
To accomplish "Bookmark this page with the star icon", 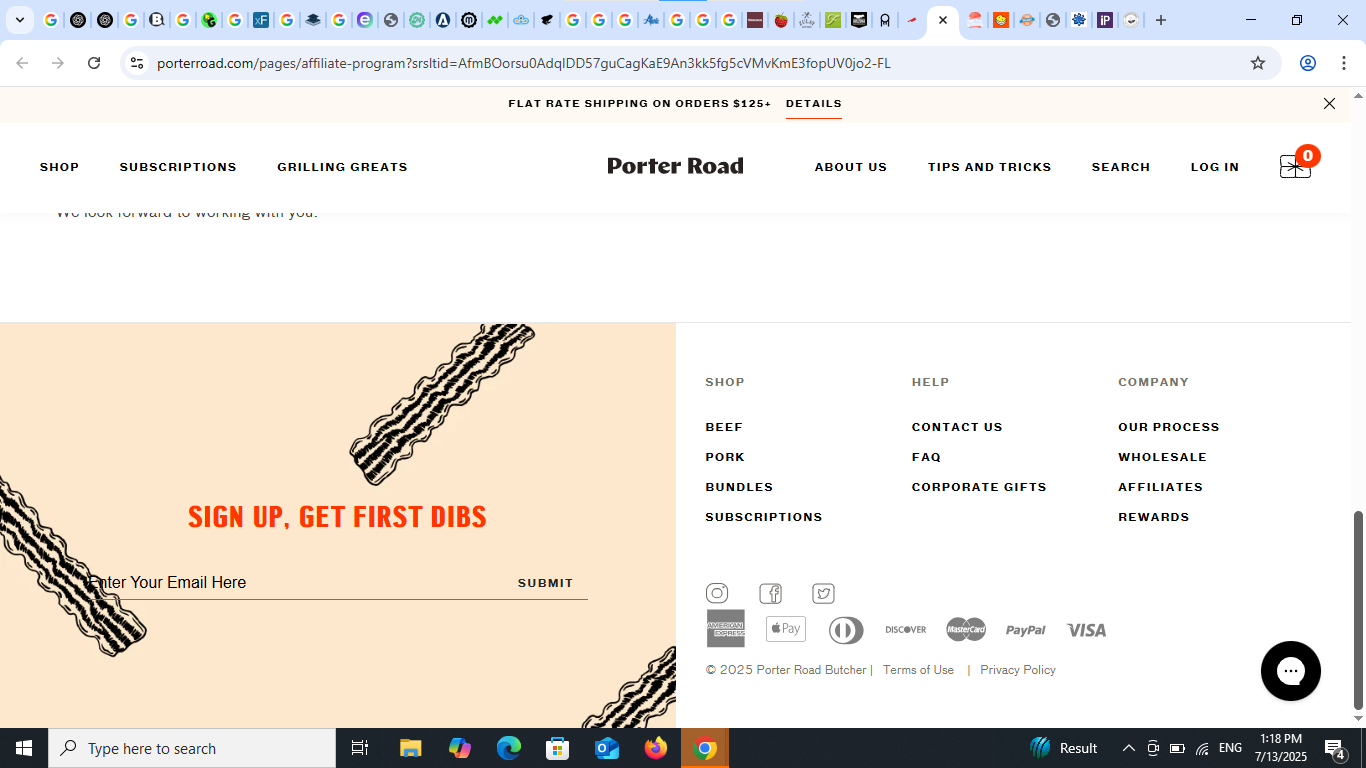I will [1258, 63].
